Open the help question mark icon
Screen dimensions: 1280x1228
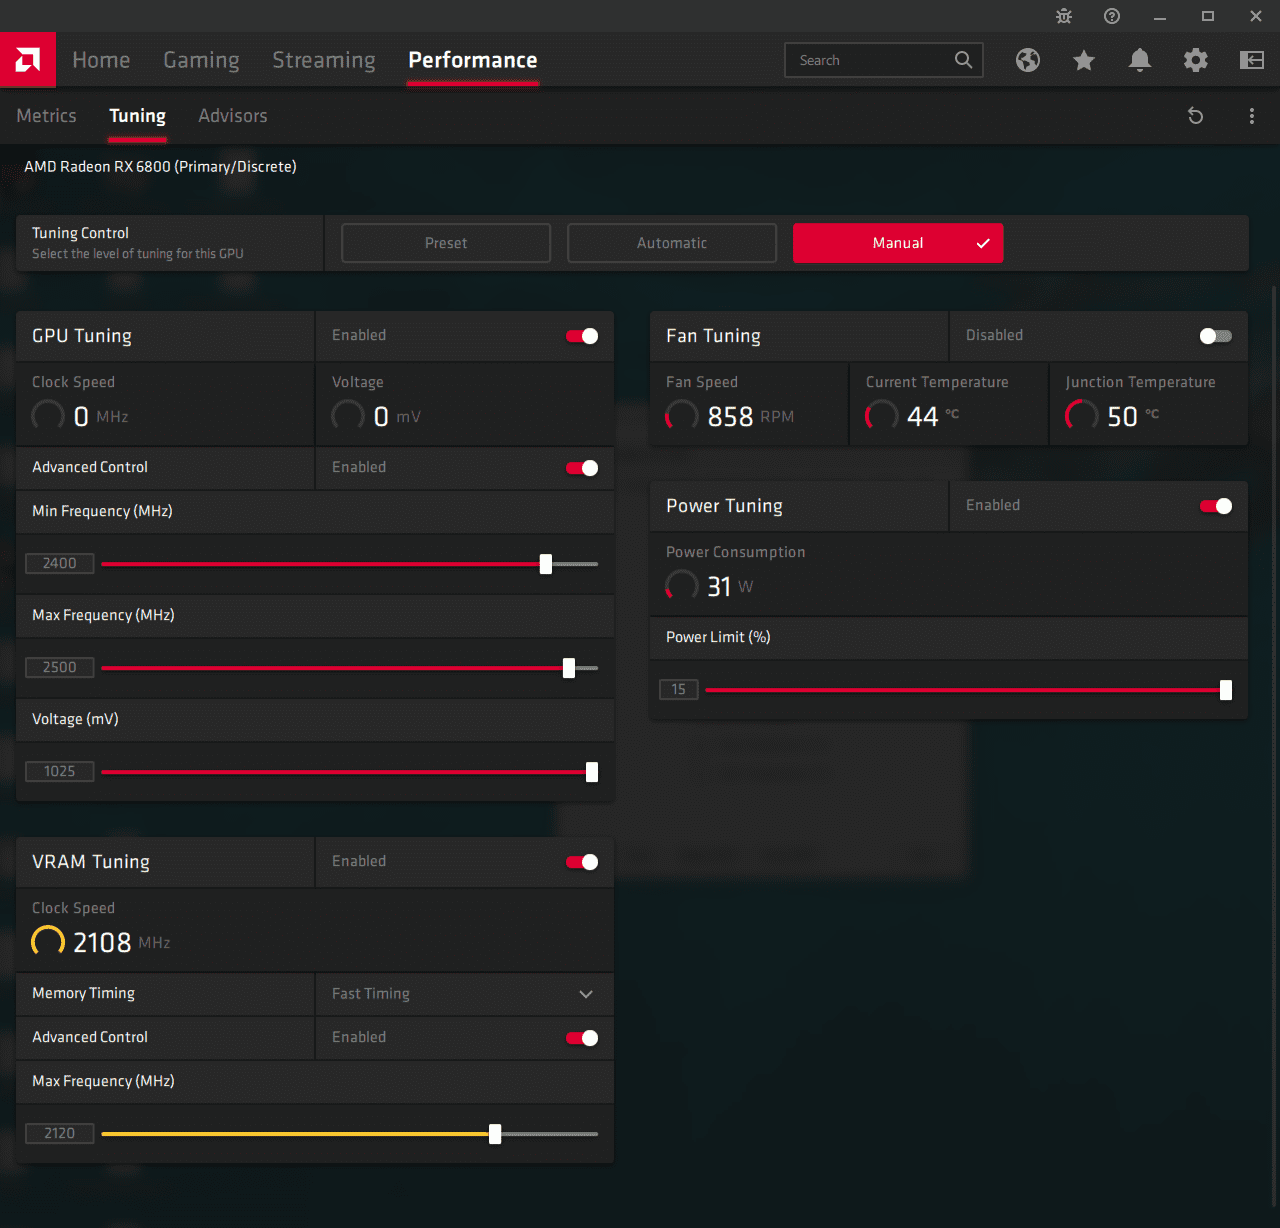[x=1112, y=16]
